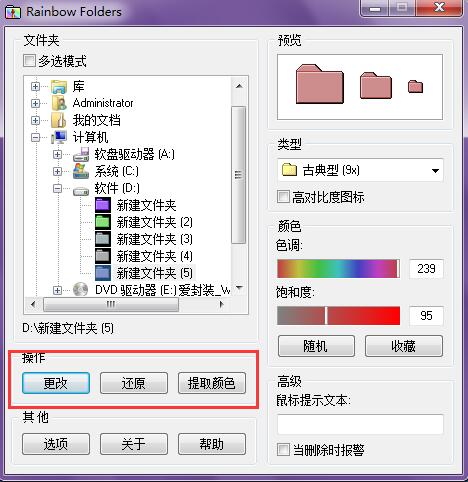Minimize the Rainbow Folders window
The image size is (468, 482).
tap(375, 7)
